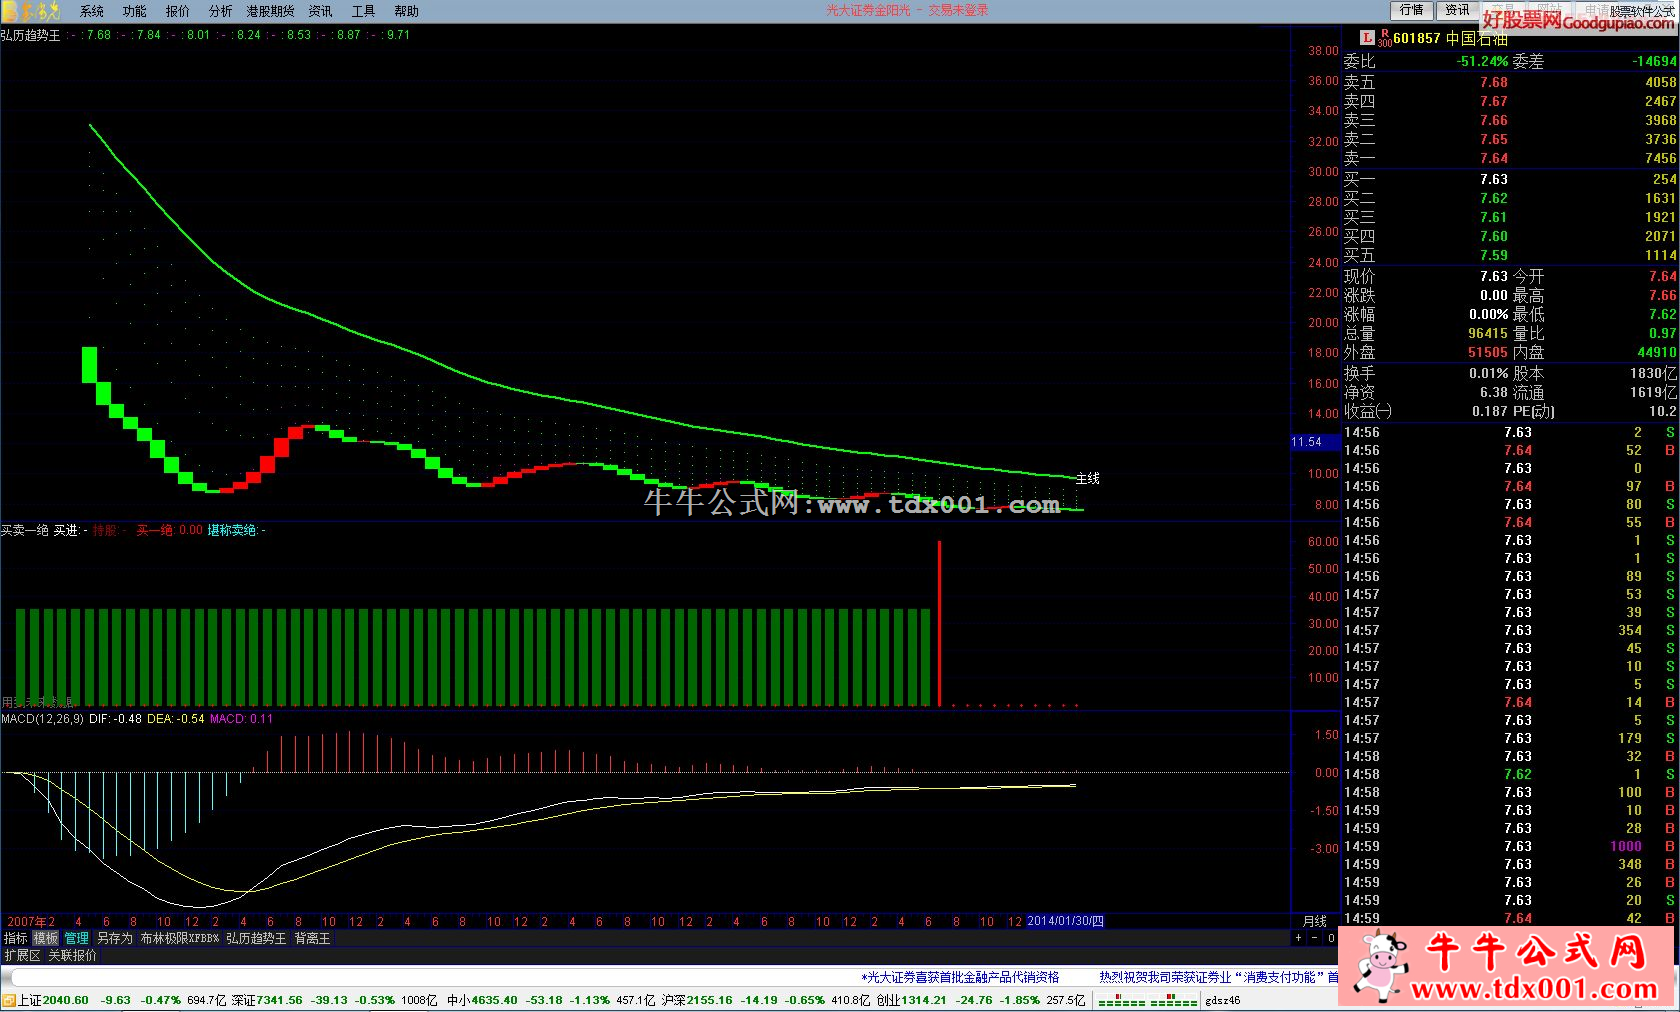Open the 月线 period selector
The image size is (1680, 1012).
1314,921
